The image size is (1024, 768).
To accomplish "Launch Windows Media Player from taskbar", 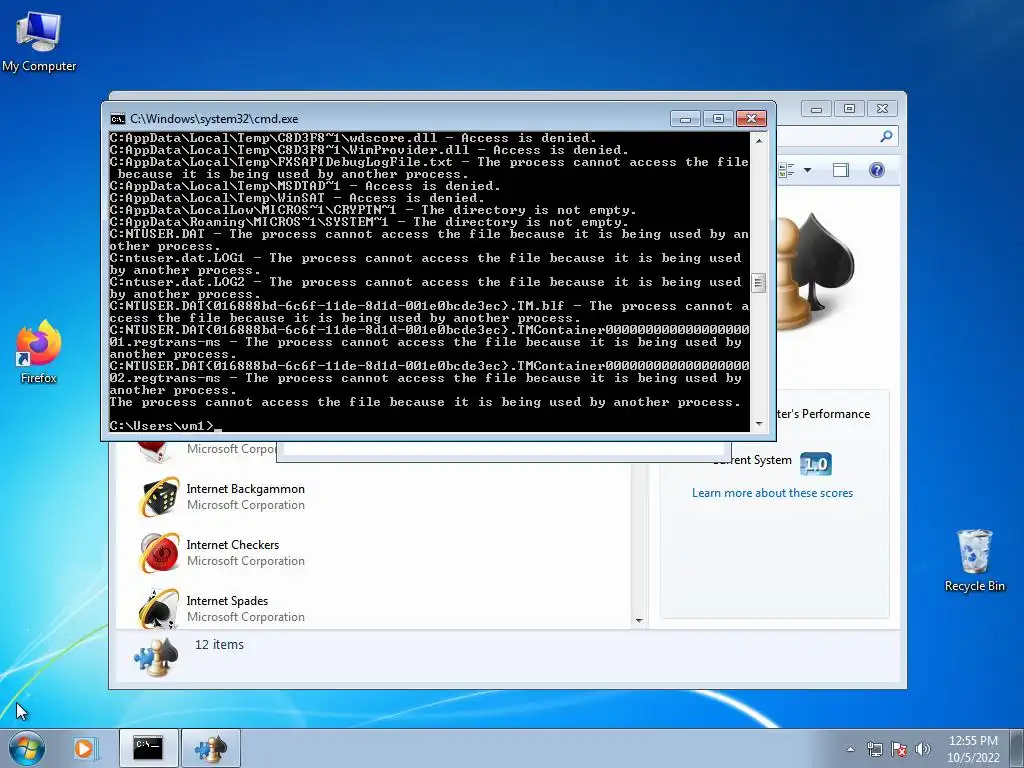I will click(x=84, y=748).
